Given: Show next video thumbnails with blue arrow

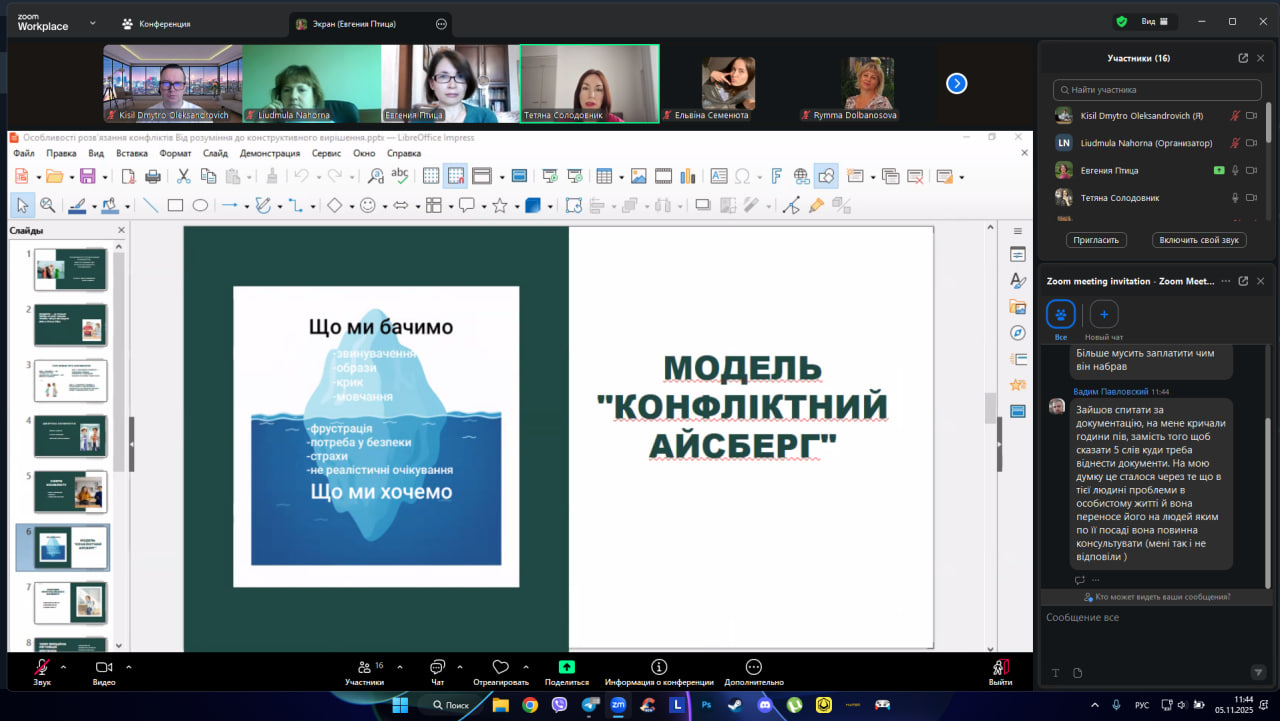Looking at the screenshot, I should point(957,84).
